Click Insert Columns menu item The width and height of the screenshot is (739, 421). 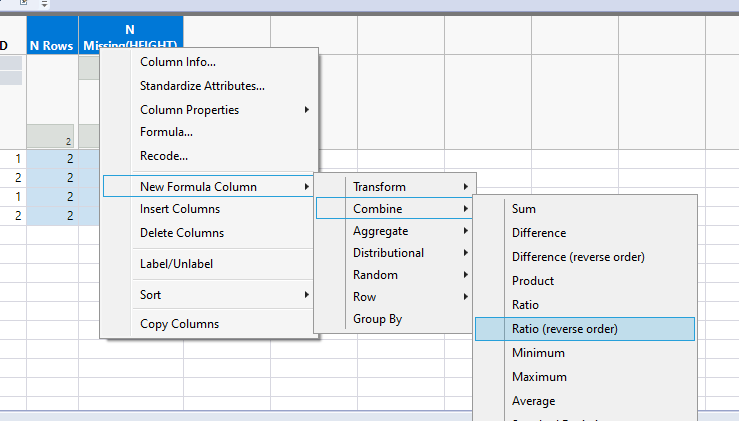[180, 209]
